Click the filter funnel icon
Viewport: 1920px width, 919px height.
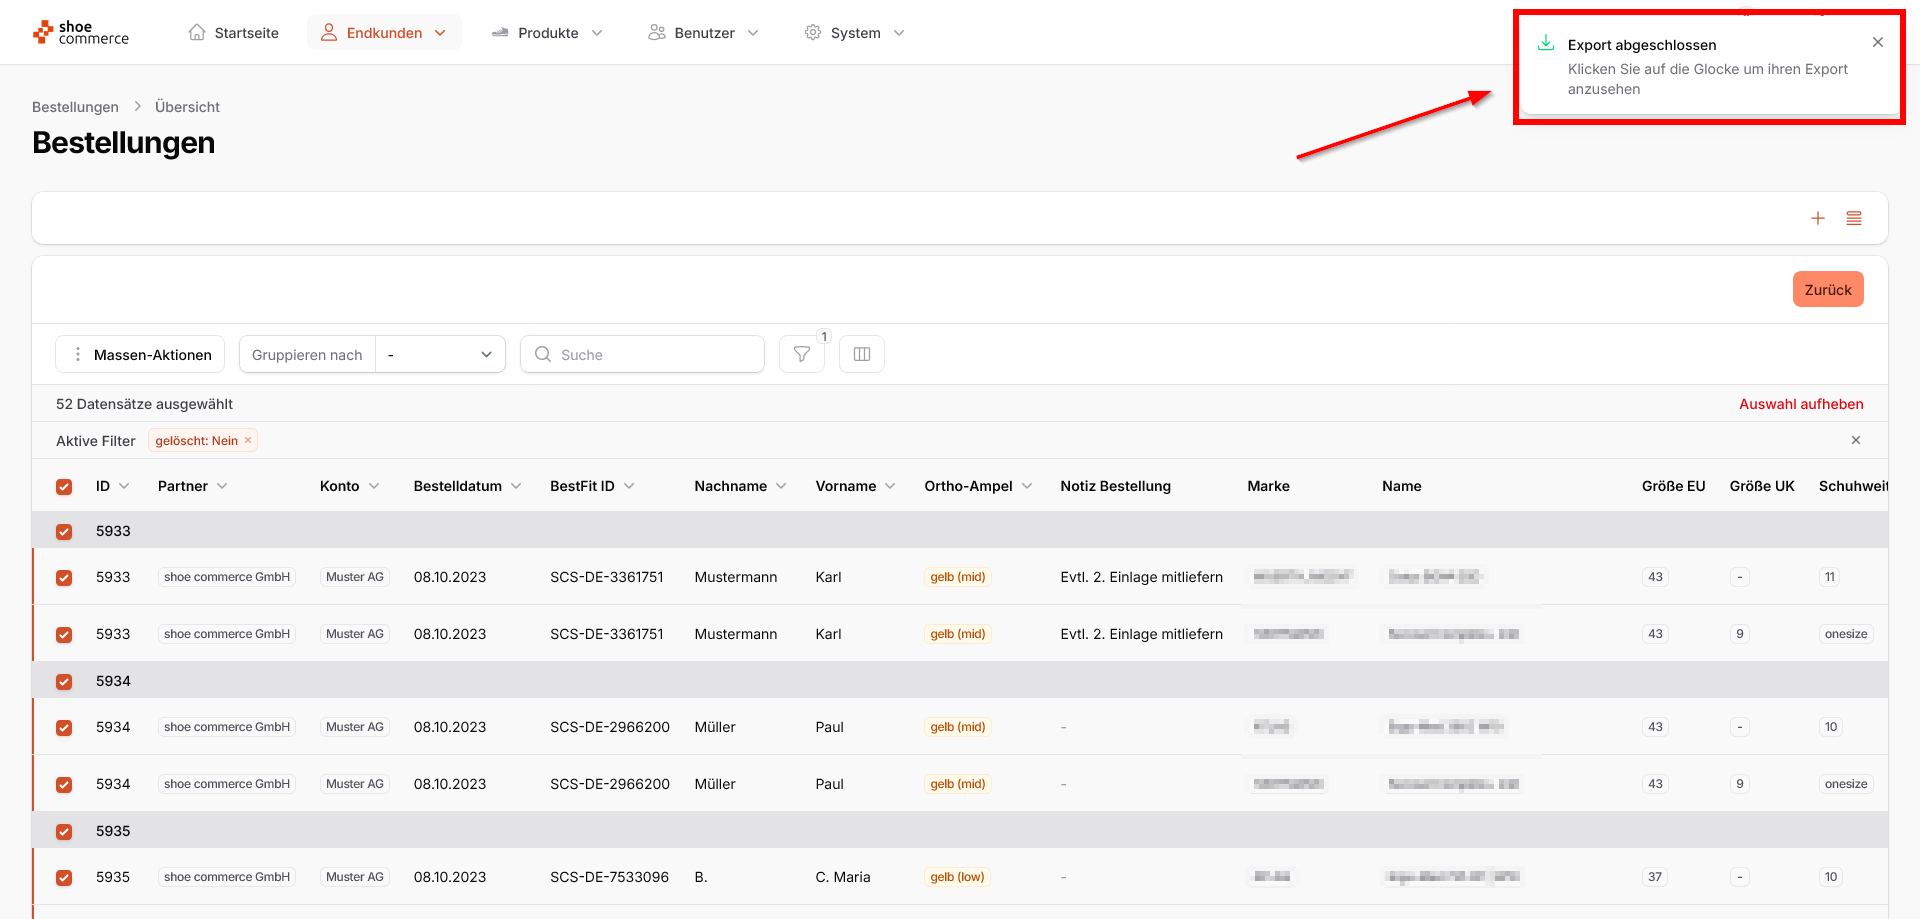coord(801,354)
